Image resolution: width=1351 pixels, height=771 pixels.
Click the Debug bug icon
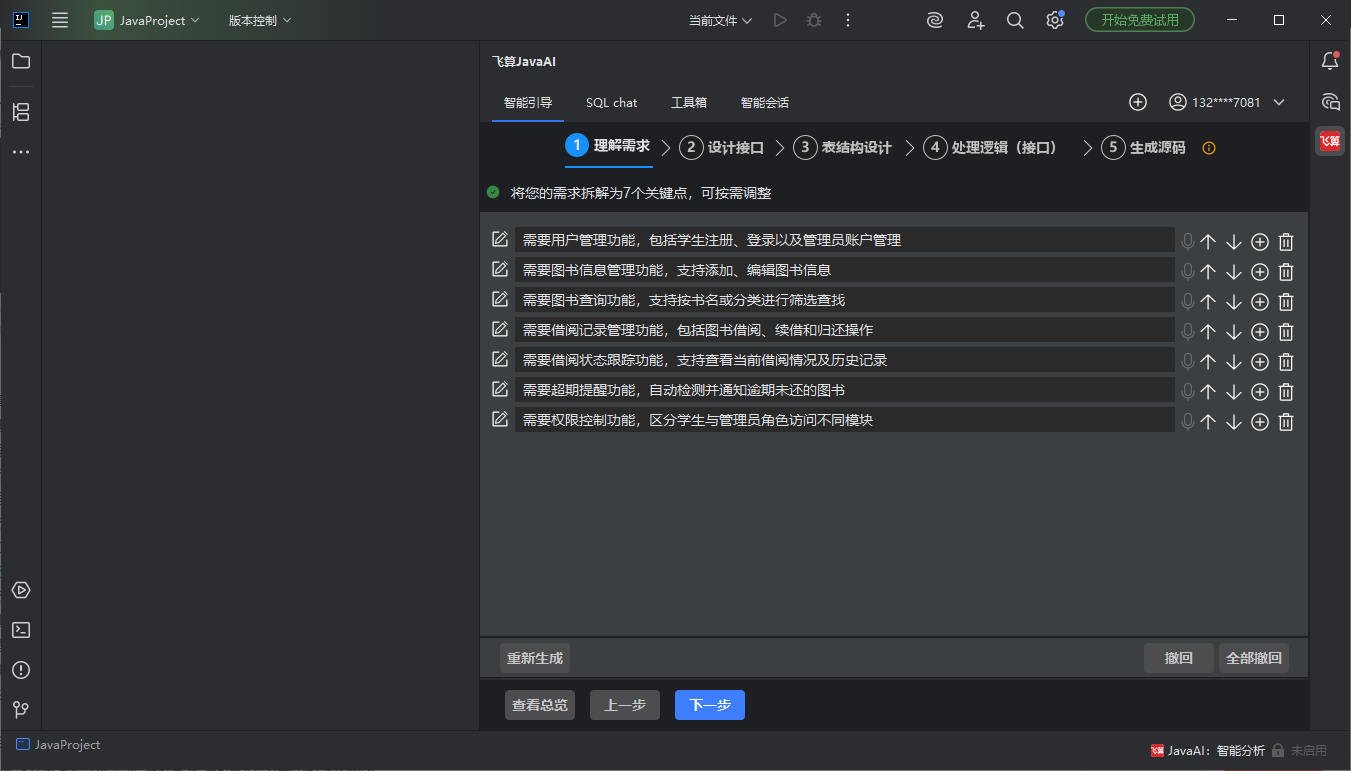[x=814, y=20]
